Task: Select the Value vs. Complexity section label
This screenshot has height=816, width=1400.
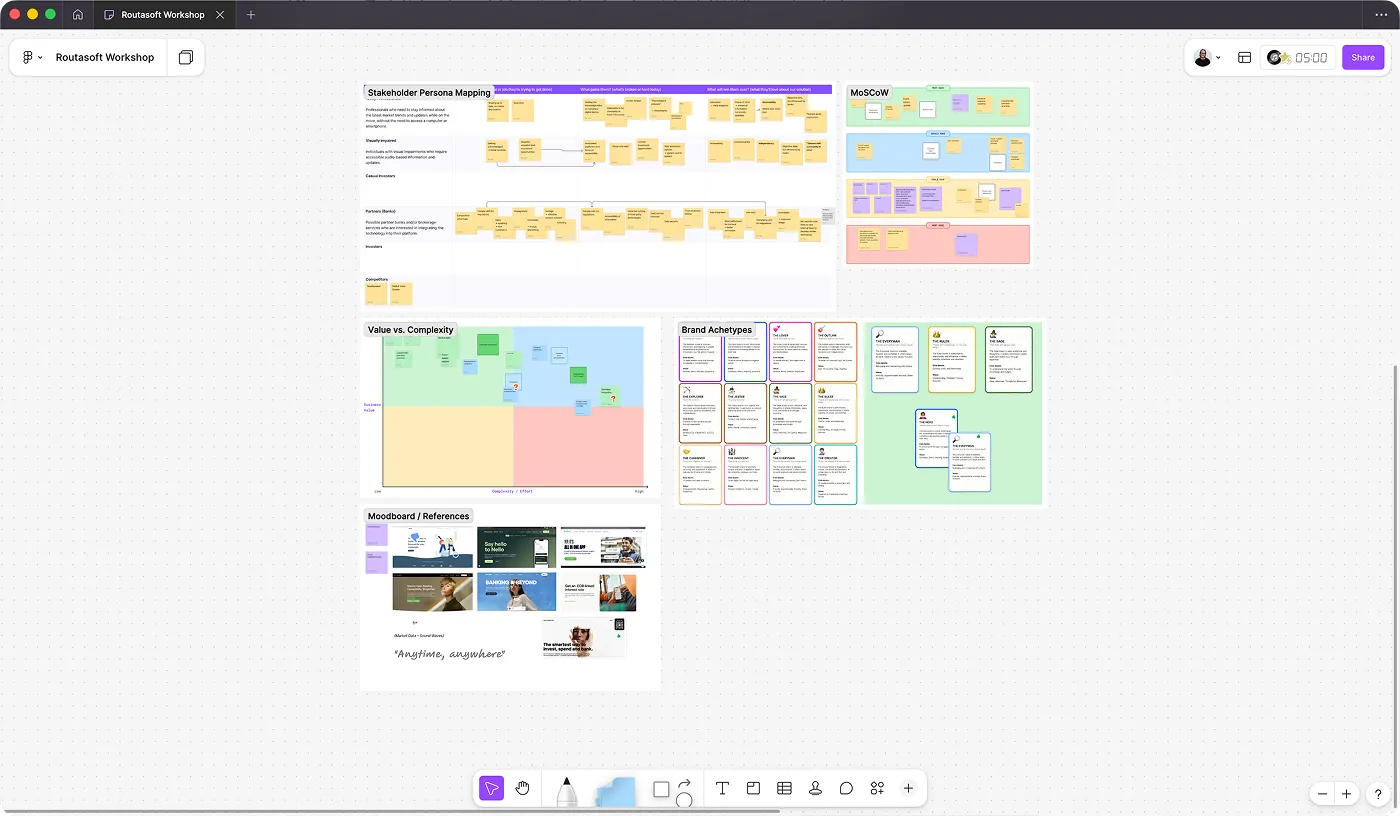Action: [410, 330]
